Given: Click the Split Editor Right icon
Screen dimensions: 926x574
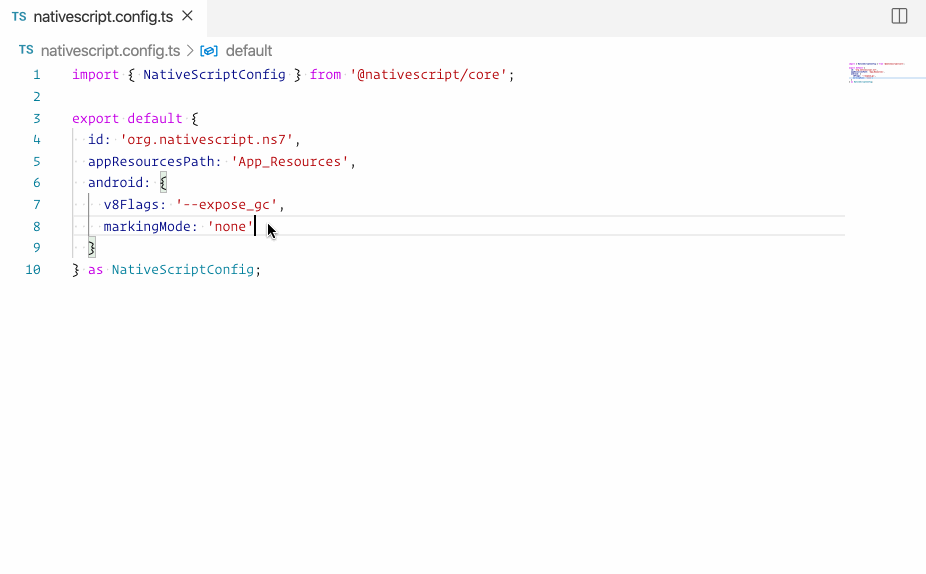Looking at the screenshot, I should click(899, 16).
